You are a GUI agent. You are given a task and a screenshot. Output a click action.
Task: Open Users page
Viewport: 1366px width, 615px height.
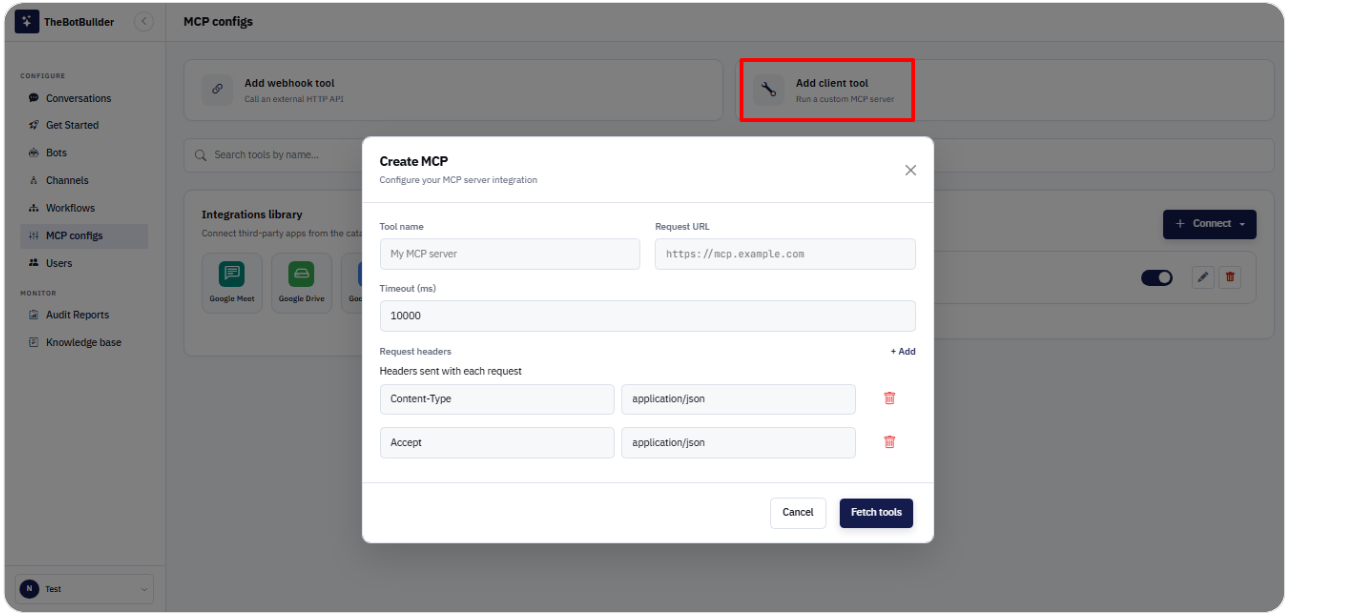[x=84, y=263]
